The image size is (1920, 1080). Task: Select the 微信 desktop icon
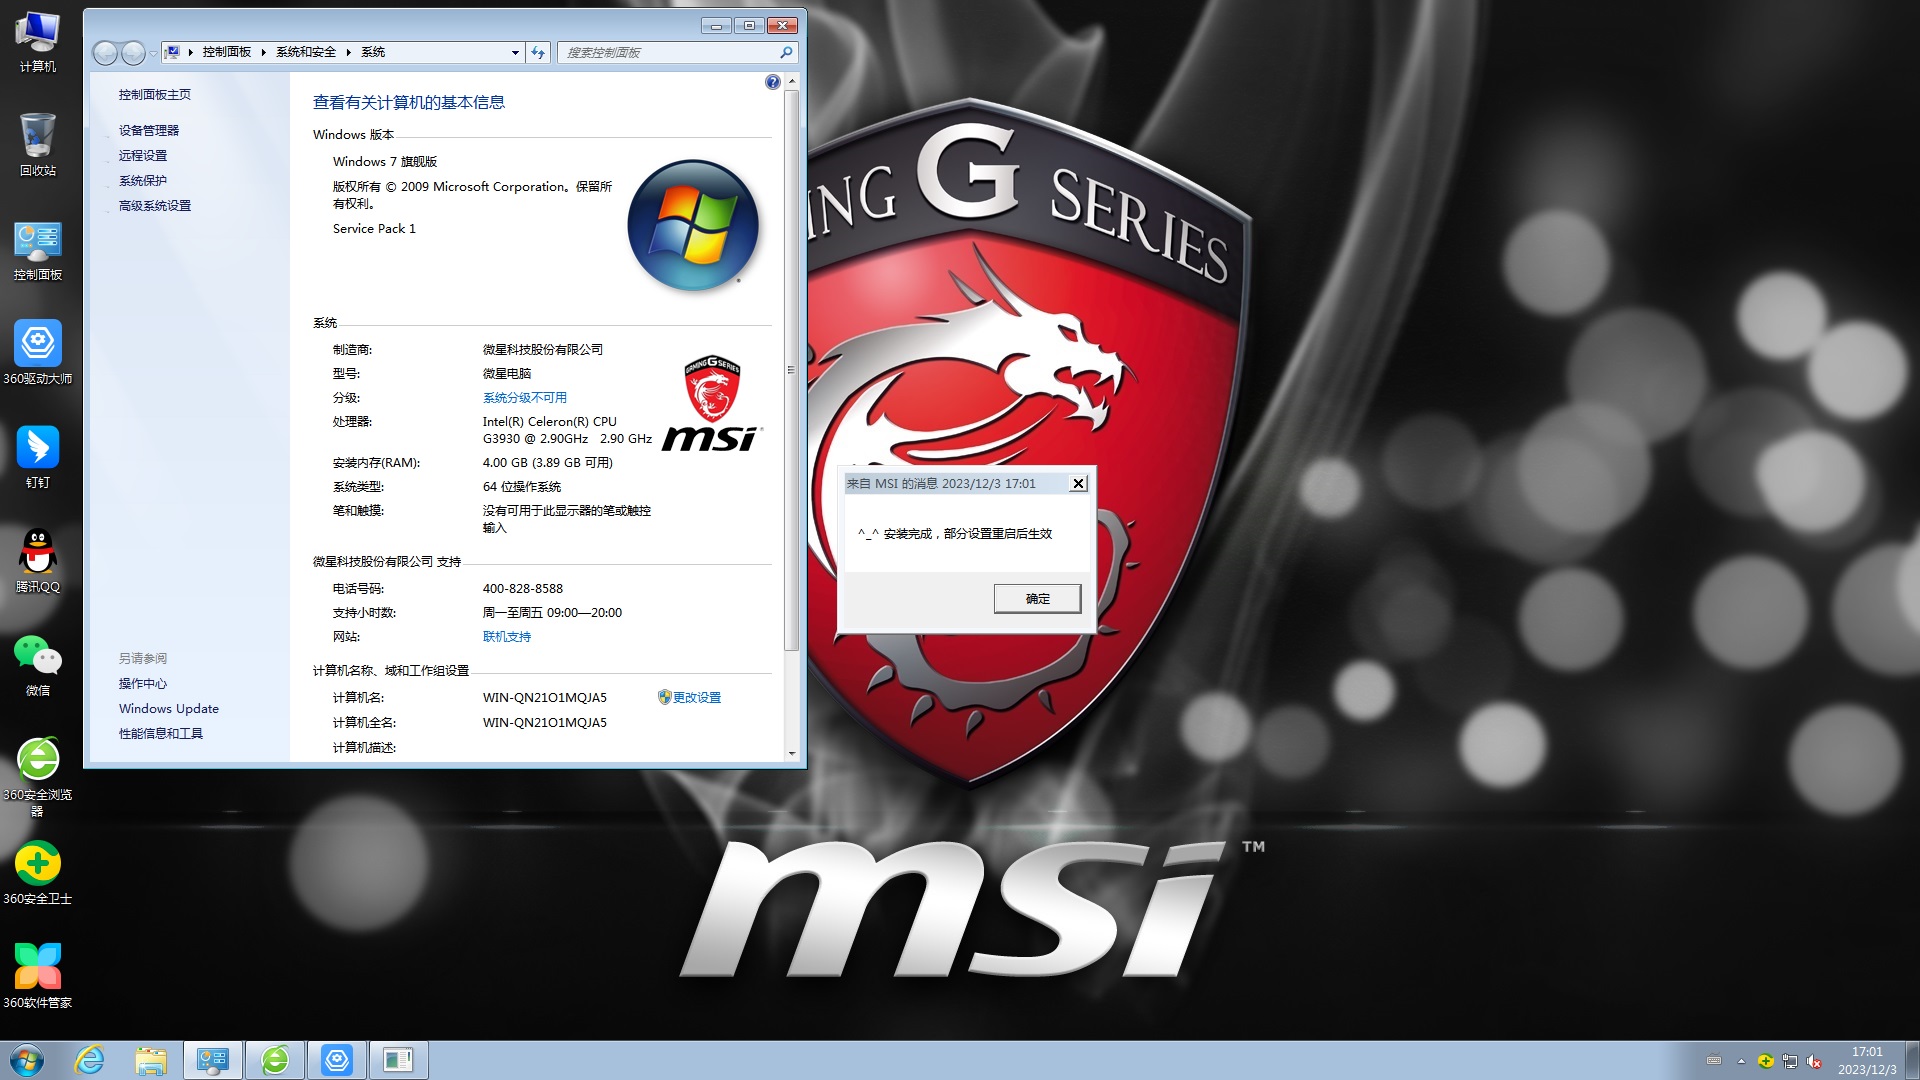coord(38,666)
